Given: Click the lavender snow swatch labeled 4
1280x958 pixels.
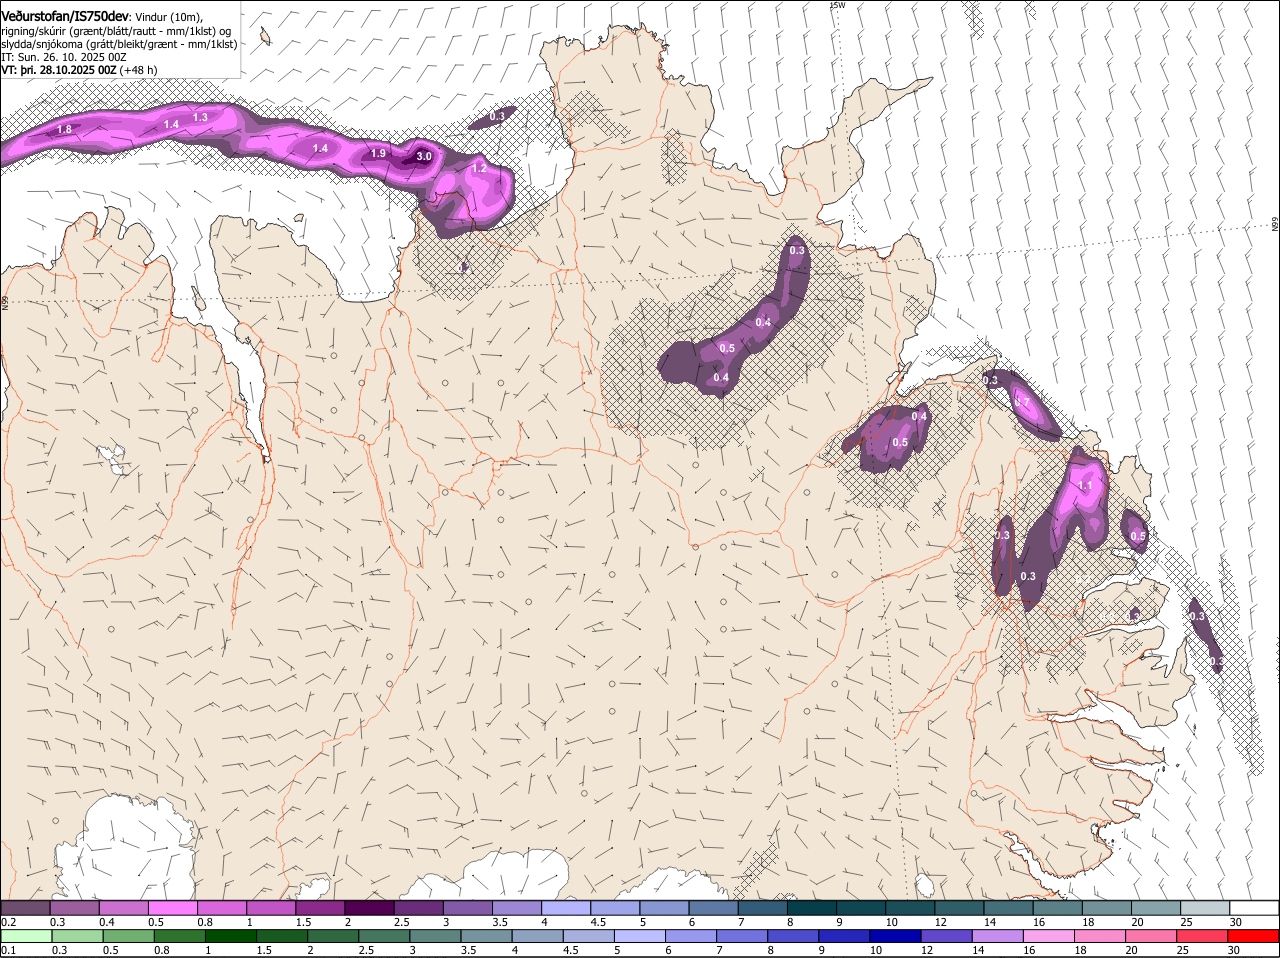Looking at the screenshot, I should click(x=566, y=907).
